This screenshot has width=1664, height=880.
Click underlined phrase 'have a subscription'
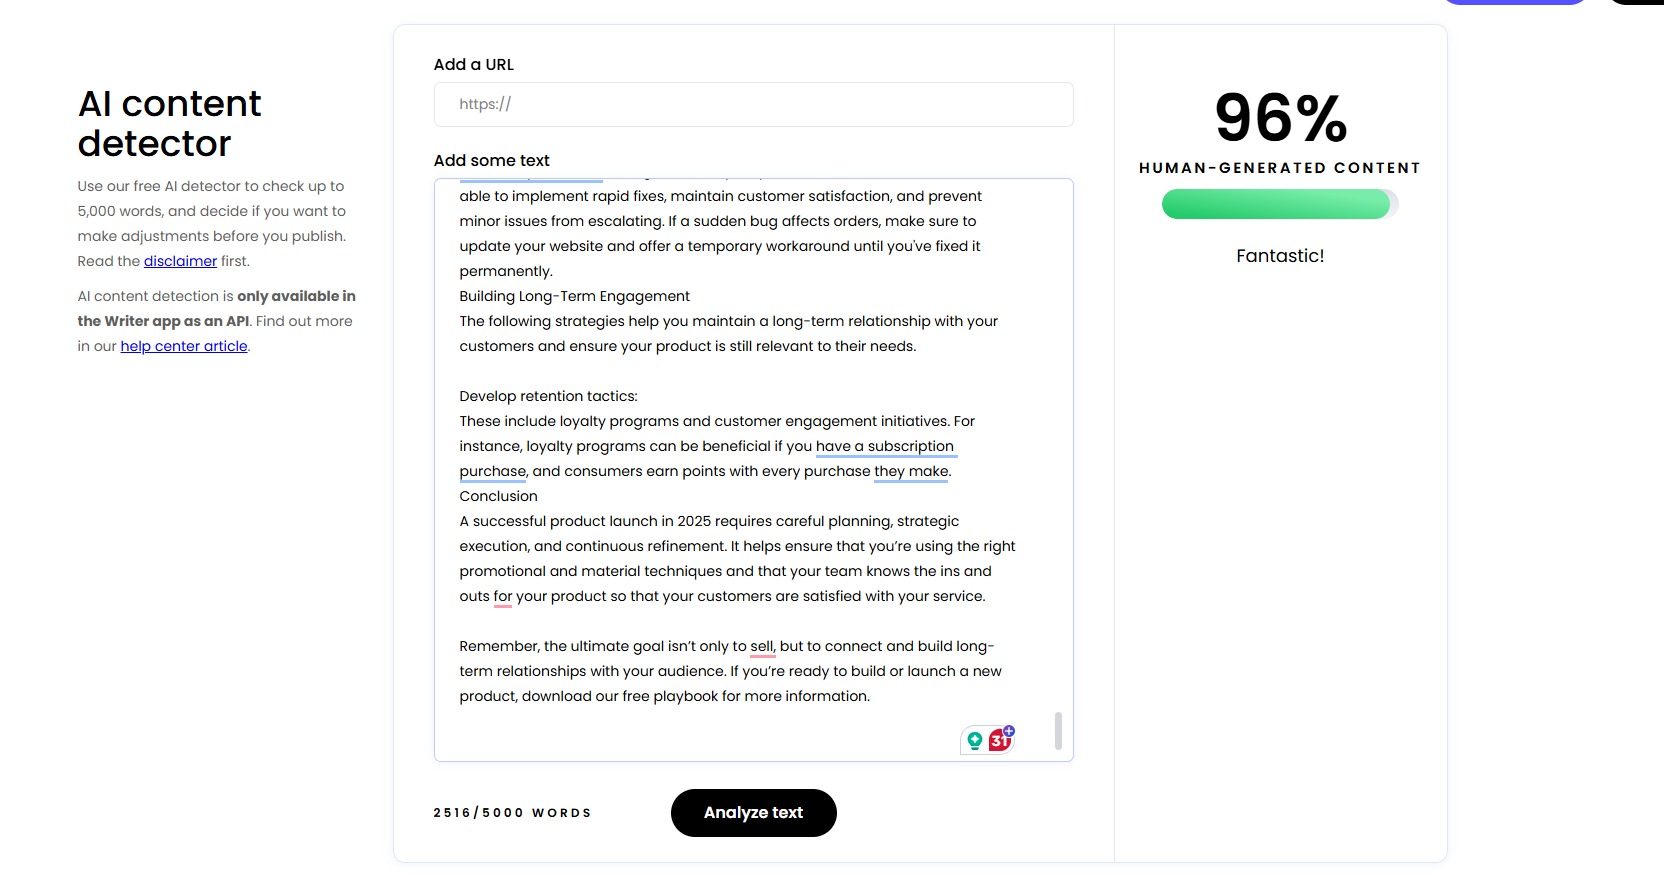point(884,446)
